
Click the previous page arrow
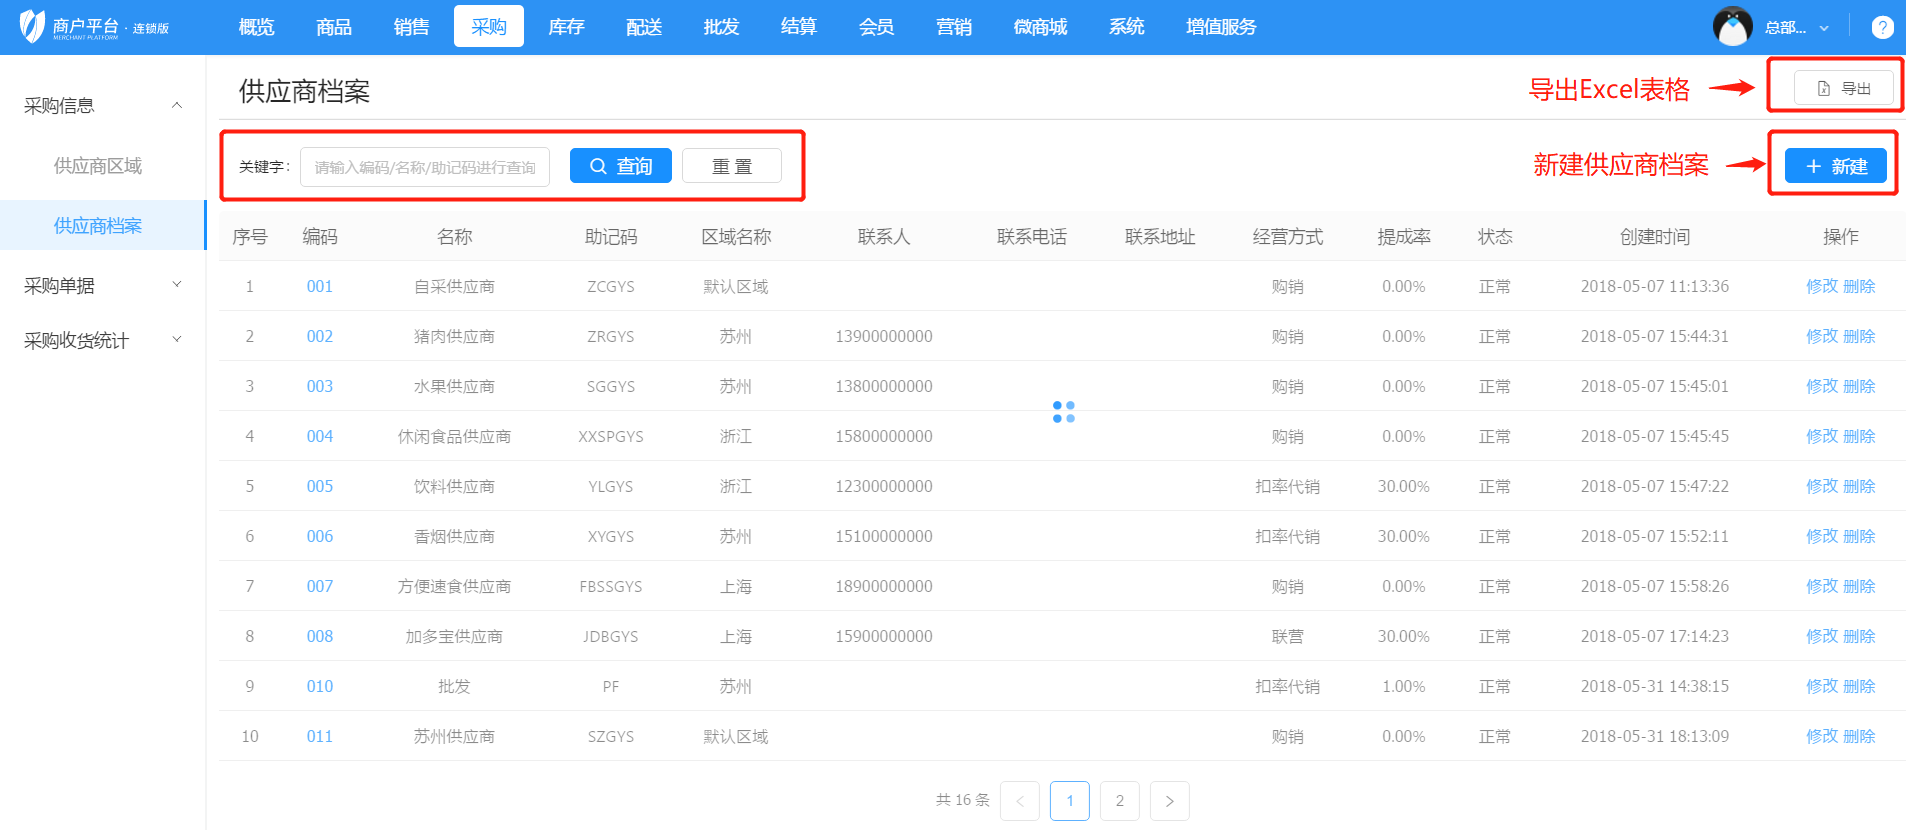coord(1020,801)
